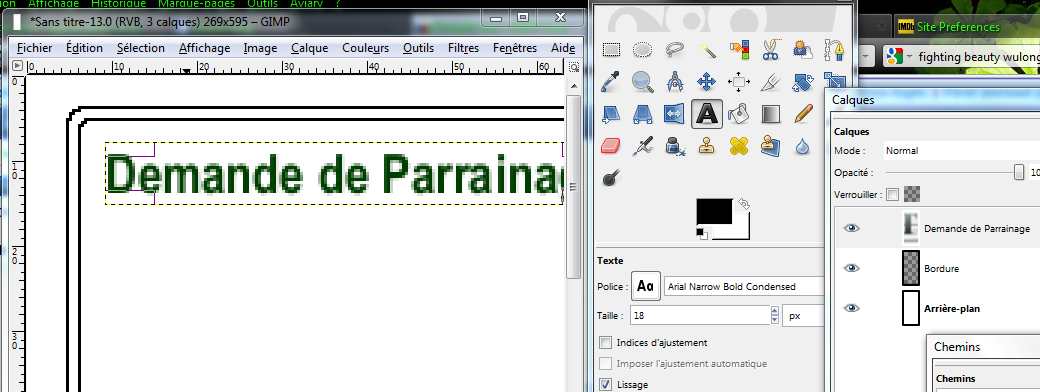The image size is (1040, 392).
Task: Select the Crop knife tool
Action: (x=771, y=82)
